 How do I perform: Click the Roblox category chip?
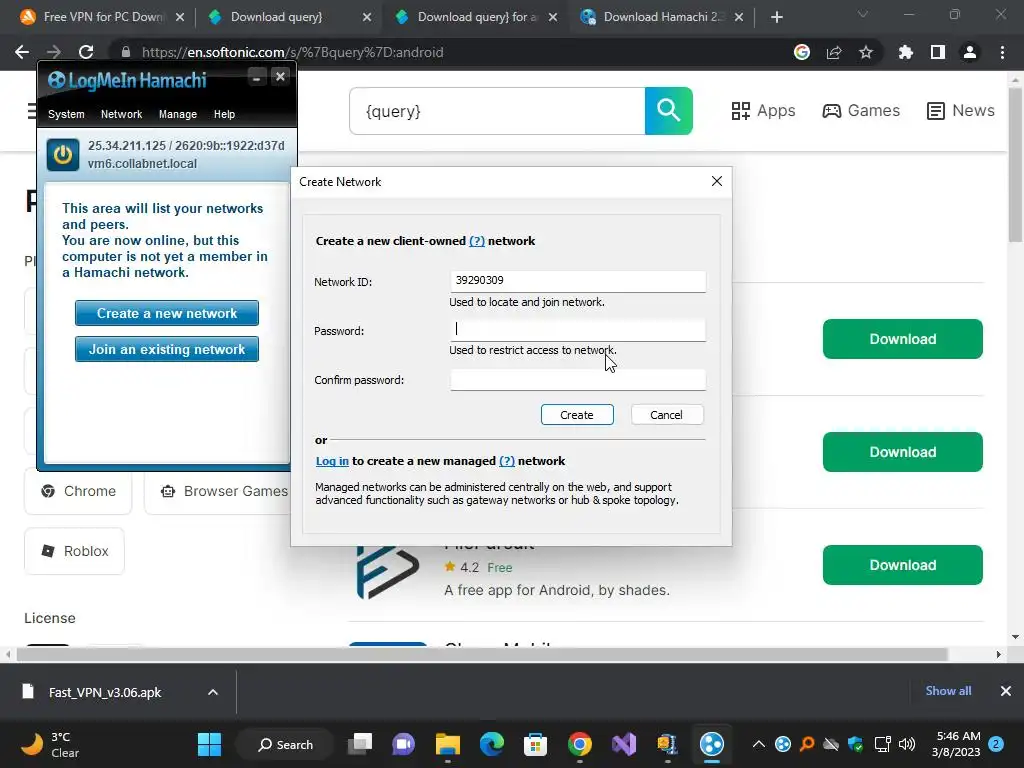pyautogui.click(x=74, y=551)
